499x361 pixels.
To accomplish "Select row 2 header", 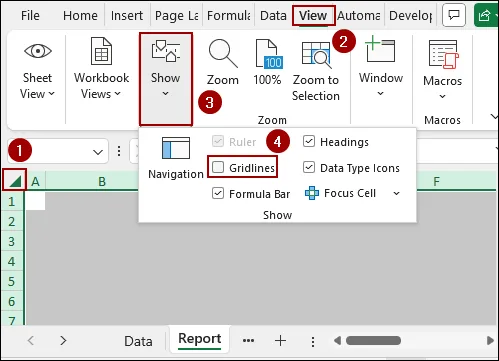I will 12,221.
